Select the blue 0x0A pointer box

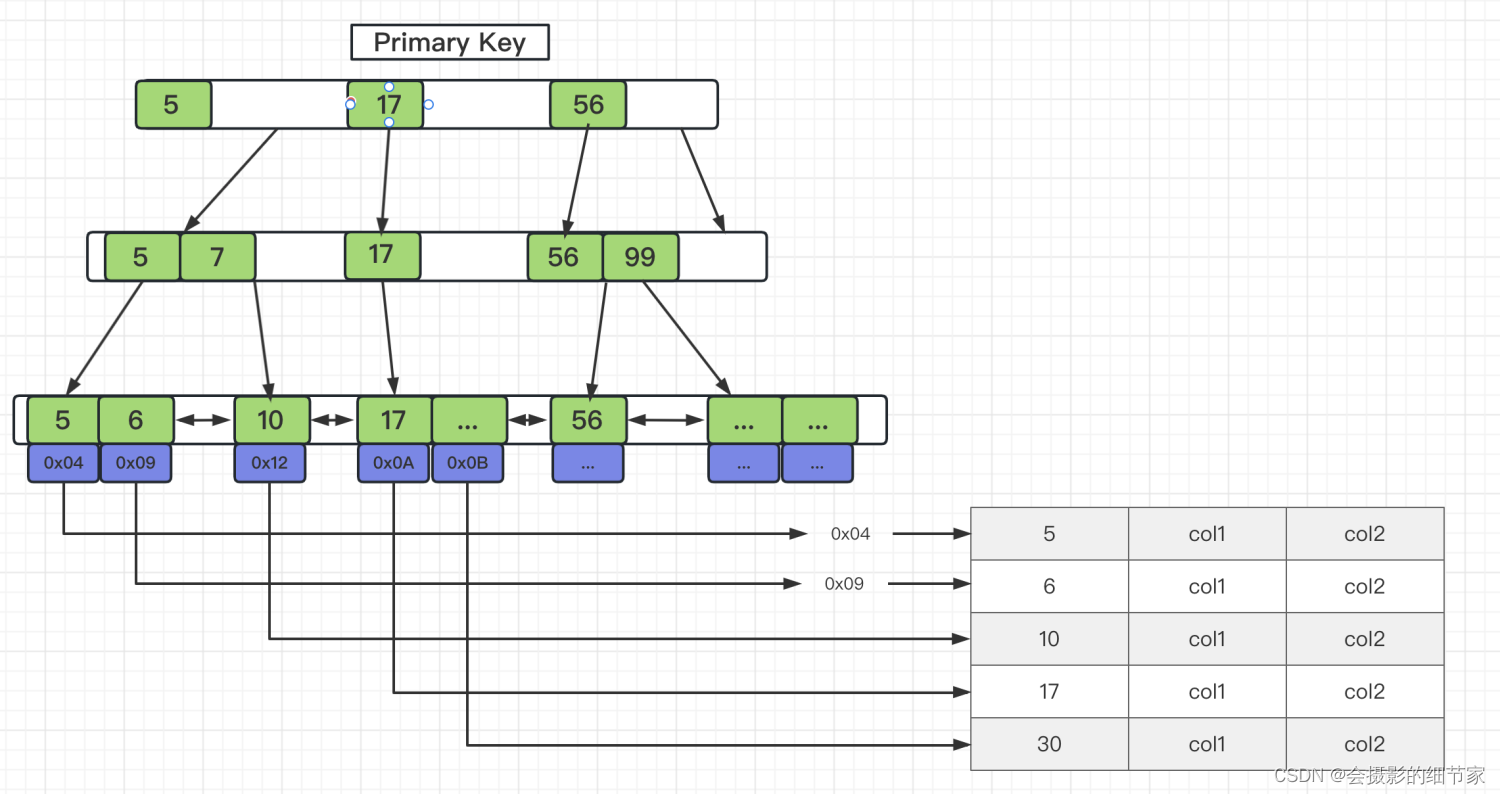pyautogui.click(x=394, y=463)
